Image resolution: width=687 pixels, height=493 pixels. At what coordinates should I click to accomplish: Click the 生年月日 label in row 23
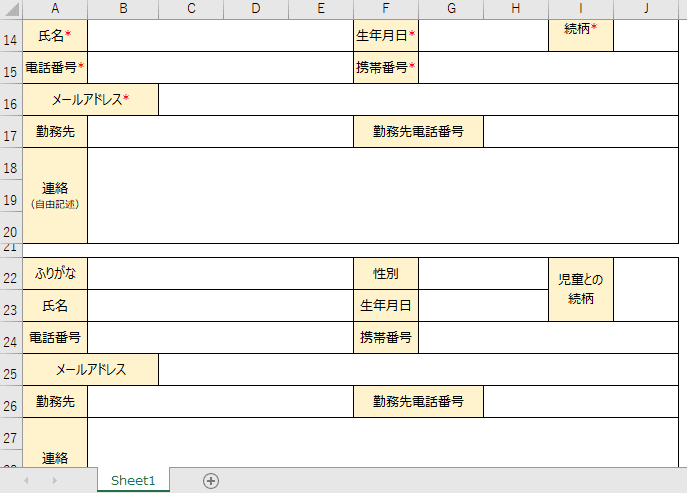(386, 305)
